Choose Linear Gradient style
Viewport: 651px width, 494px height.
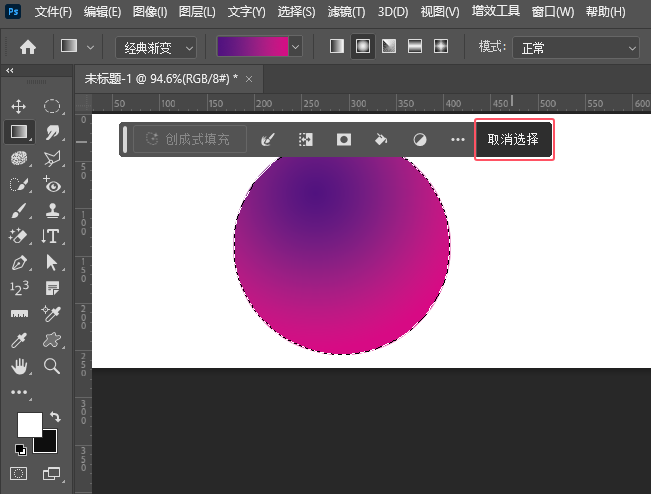point(337,46)
